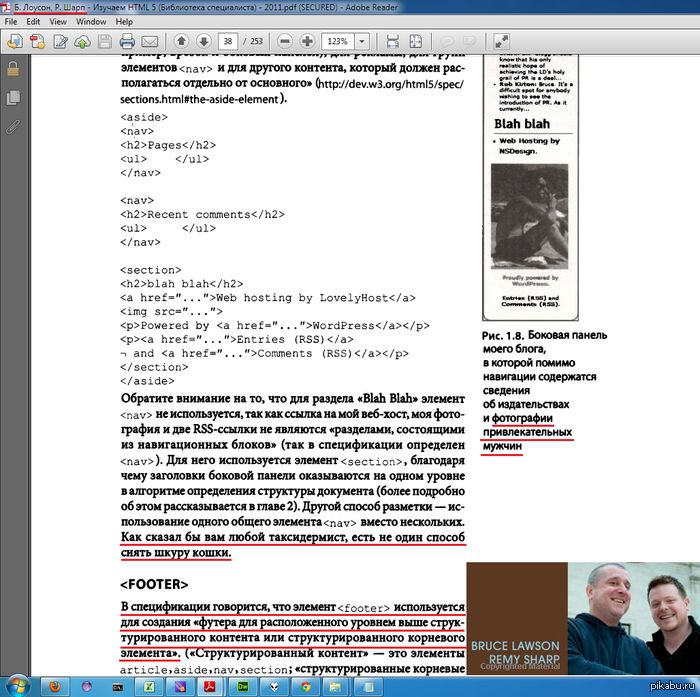Click the email envelope icon in toolbar
700x697 pixels.
149,41
